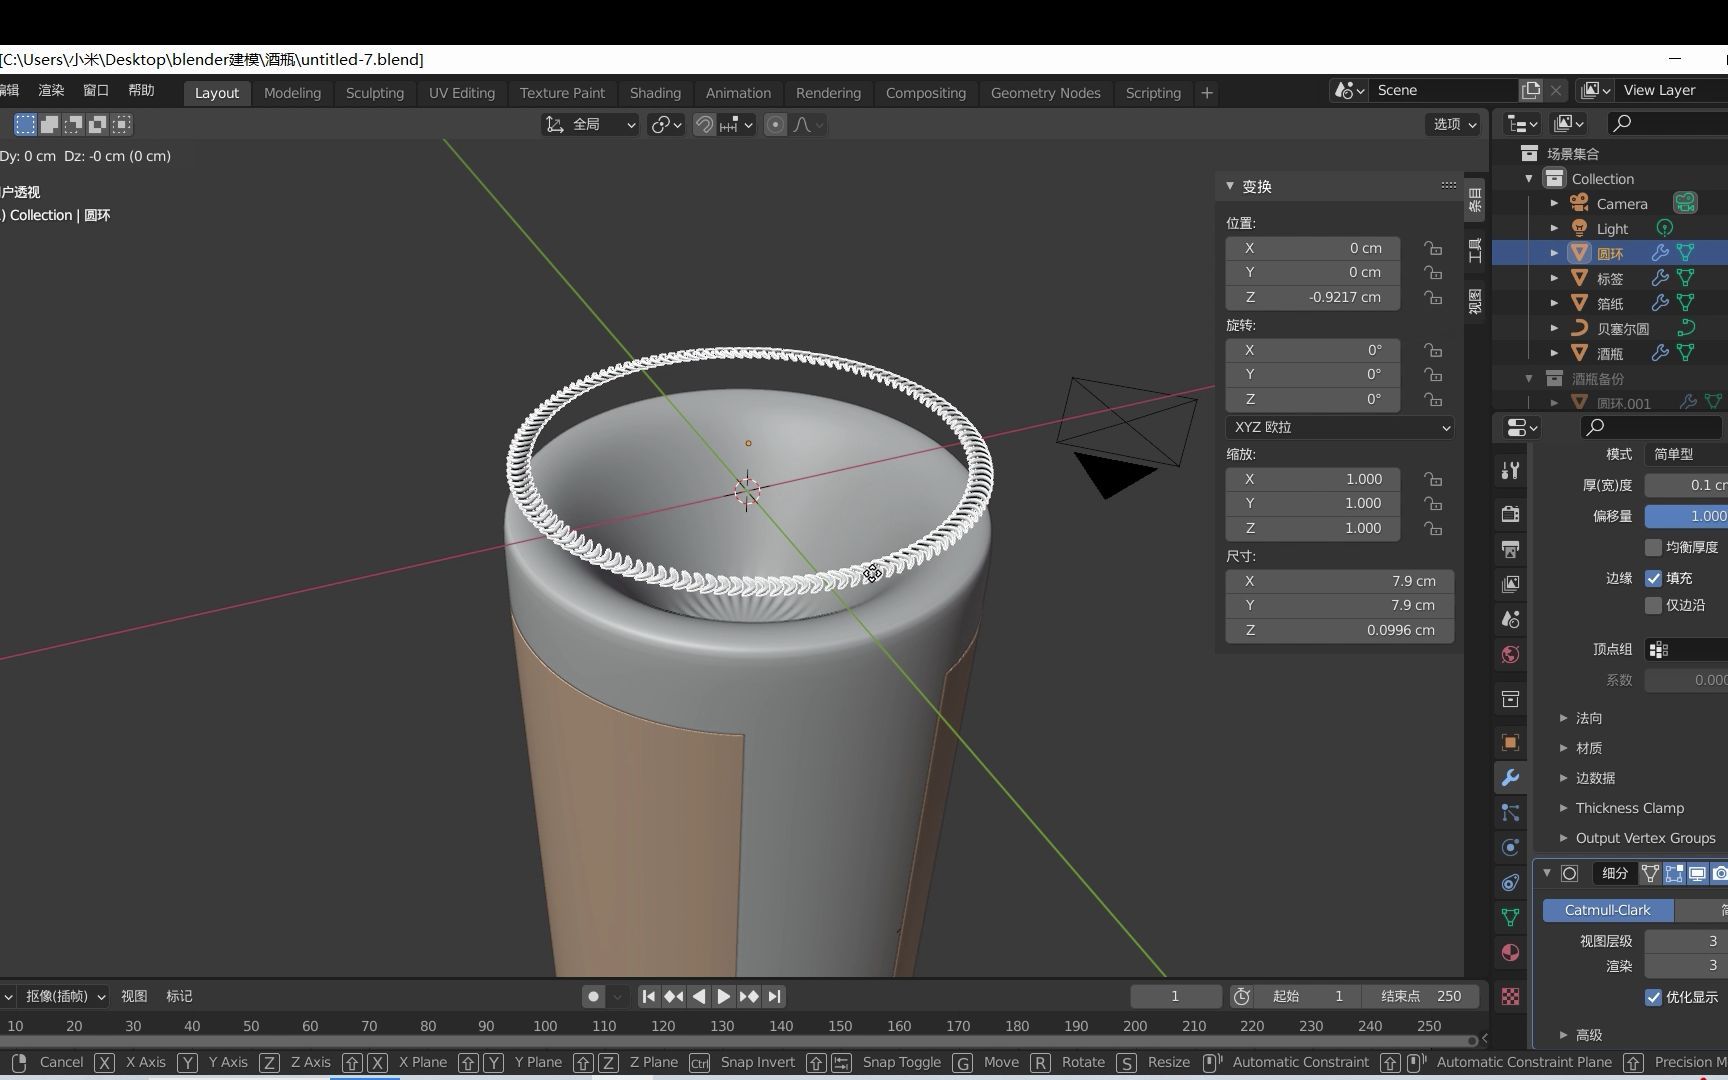Disable the 优化显示 checkbox

click(1653, 997)
